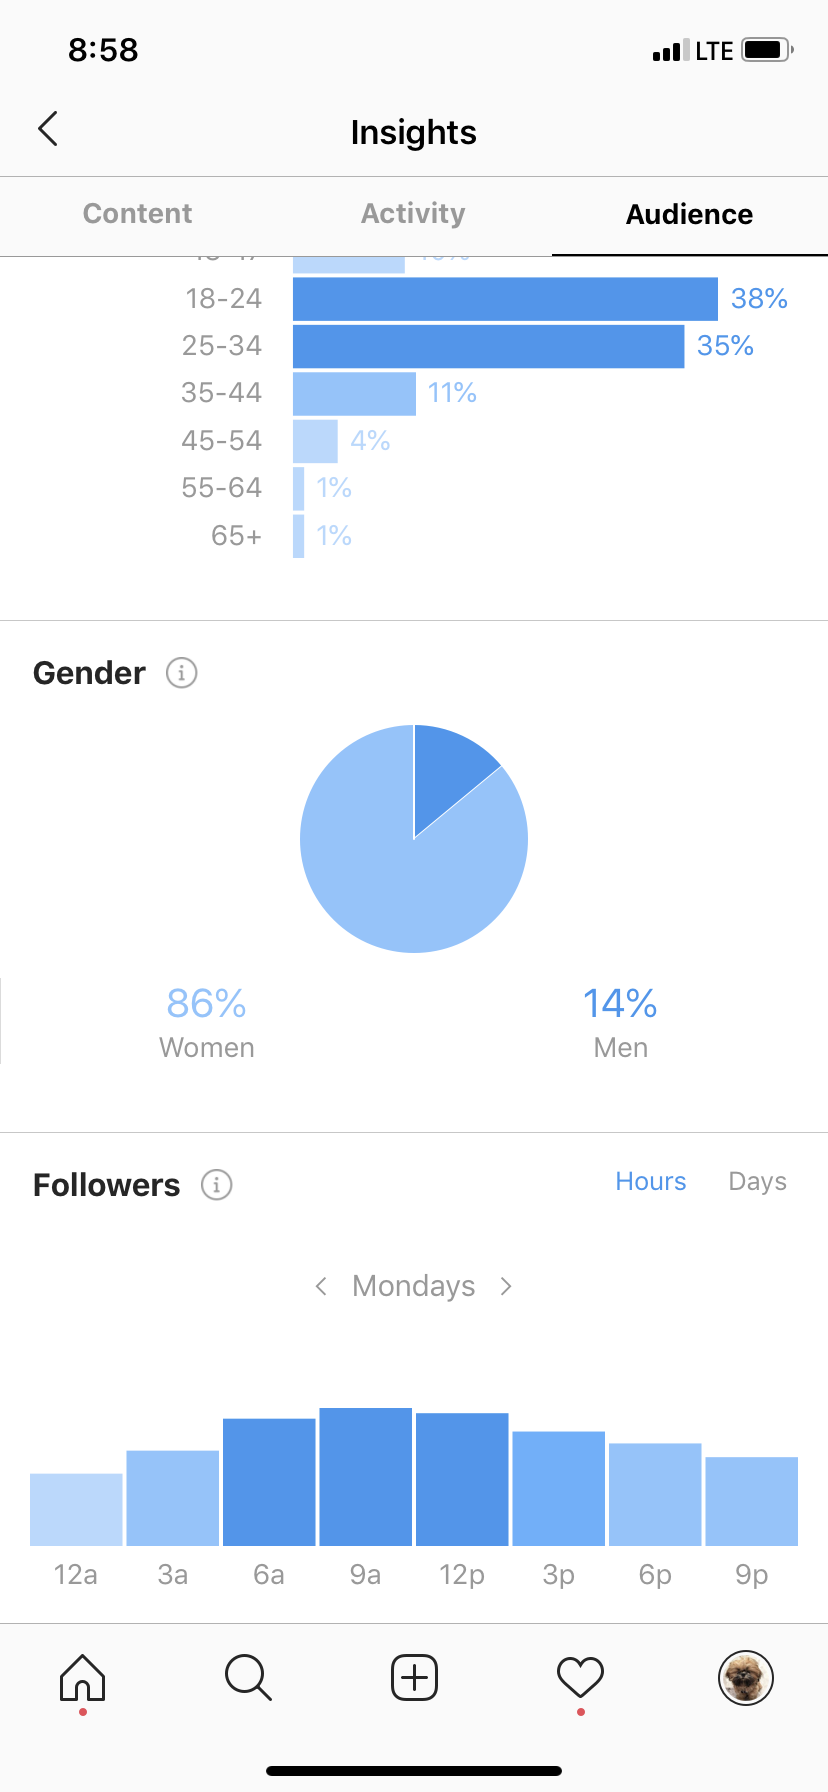Open the Search magnifier icon

tap(248, 1677)
